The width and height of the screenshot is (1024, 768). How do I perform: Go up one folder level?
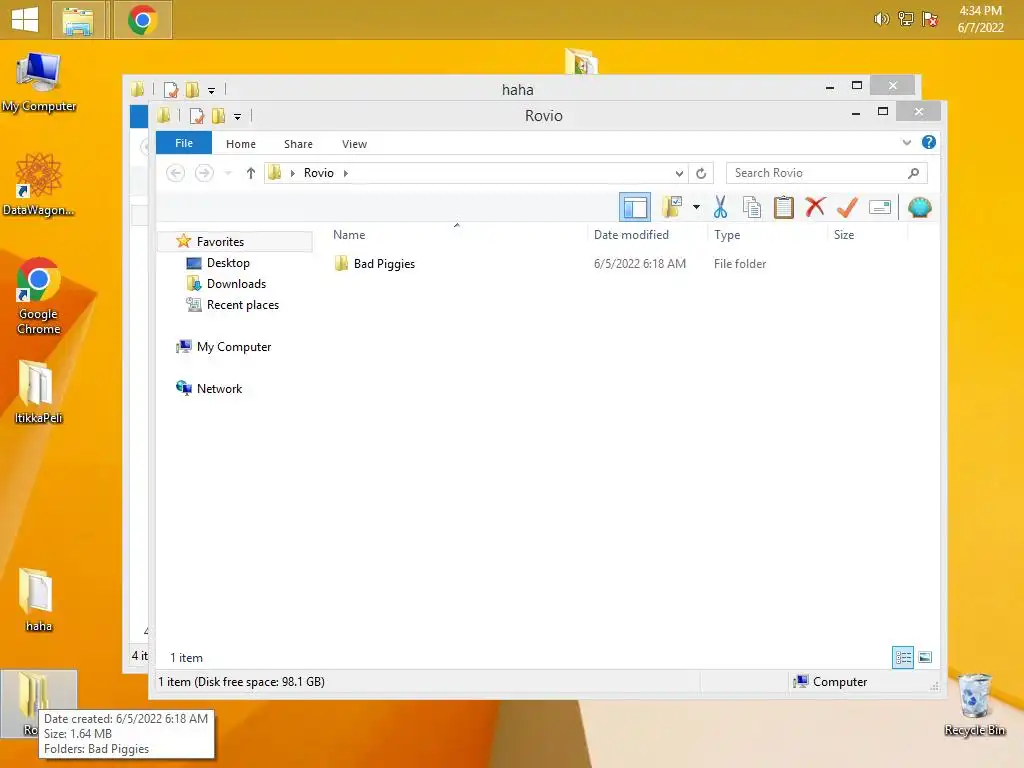[x=250, y=173]
